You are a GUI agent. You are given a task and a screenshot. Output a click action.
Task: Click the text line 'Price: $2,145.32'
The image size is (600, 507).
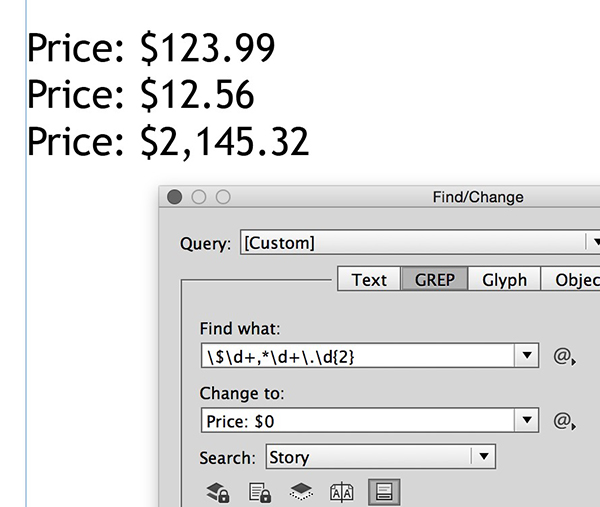point(168,142)
